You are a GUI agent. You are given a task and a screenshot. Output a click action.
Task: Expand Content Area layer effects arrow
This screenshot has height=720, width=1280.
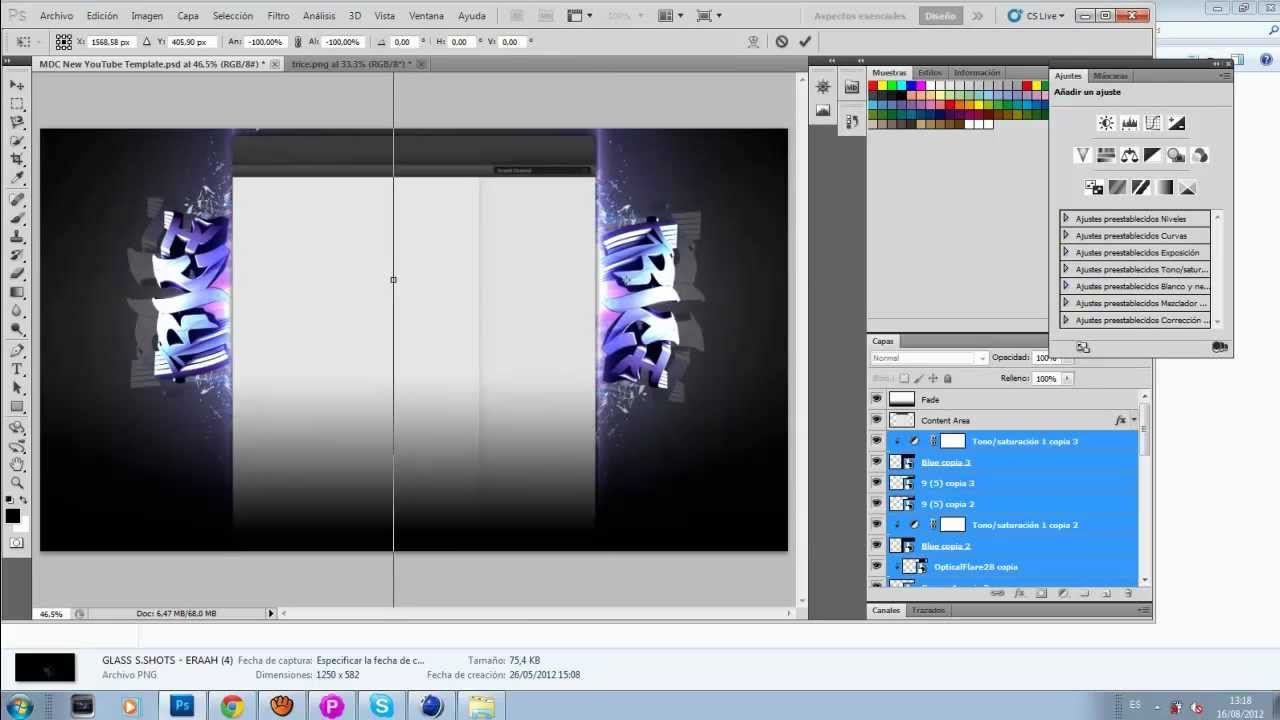1133,420
